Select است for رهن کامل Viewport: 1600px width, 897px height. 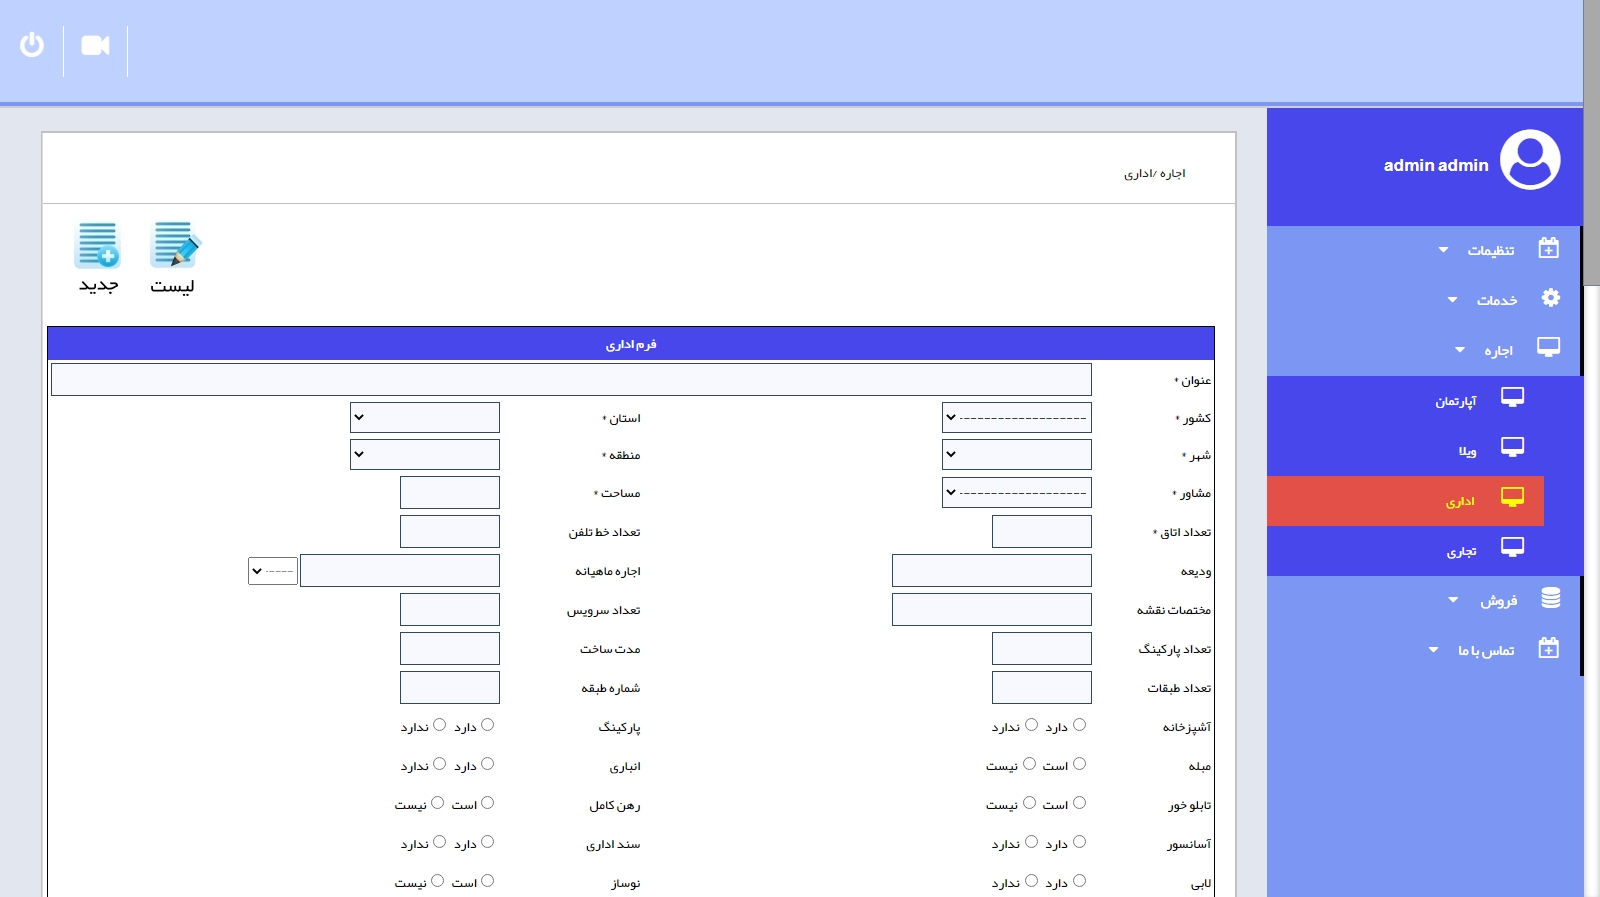487,803
